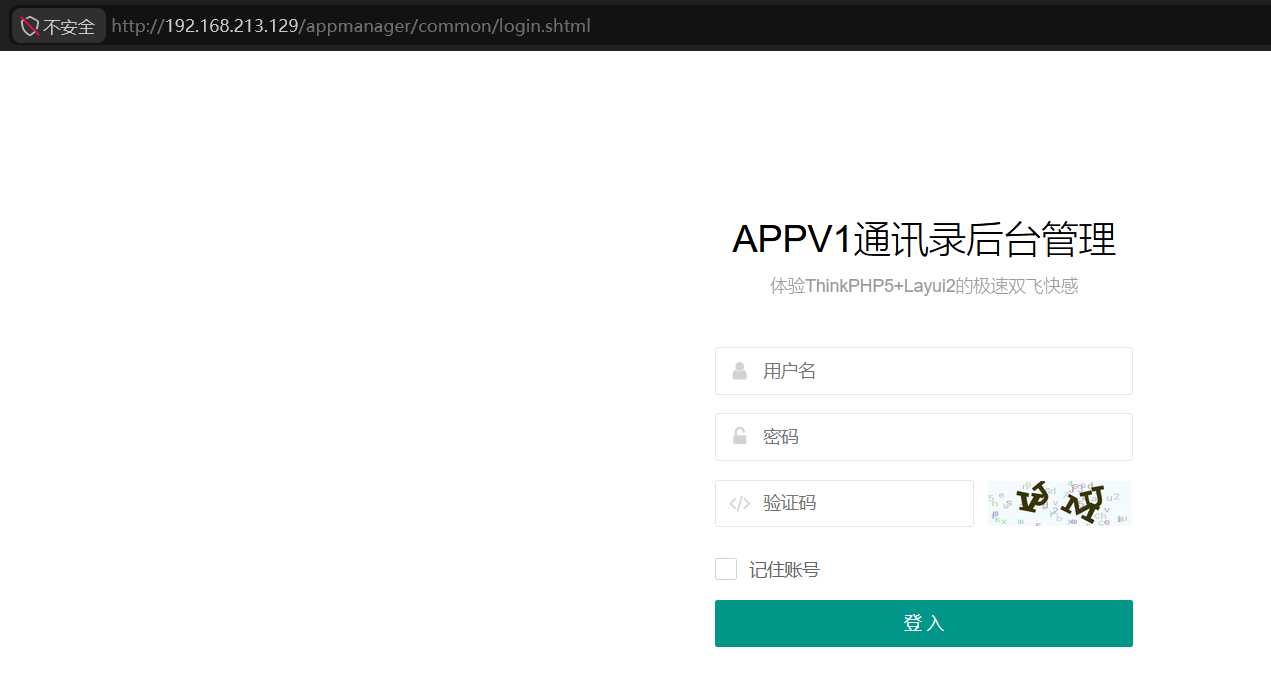Tick the 记住账号 checkbox
This screenshot has width=1271, height=689.
[726, 569]
